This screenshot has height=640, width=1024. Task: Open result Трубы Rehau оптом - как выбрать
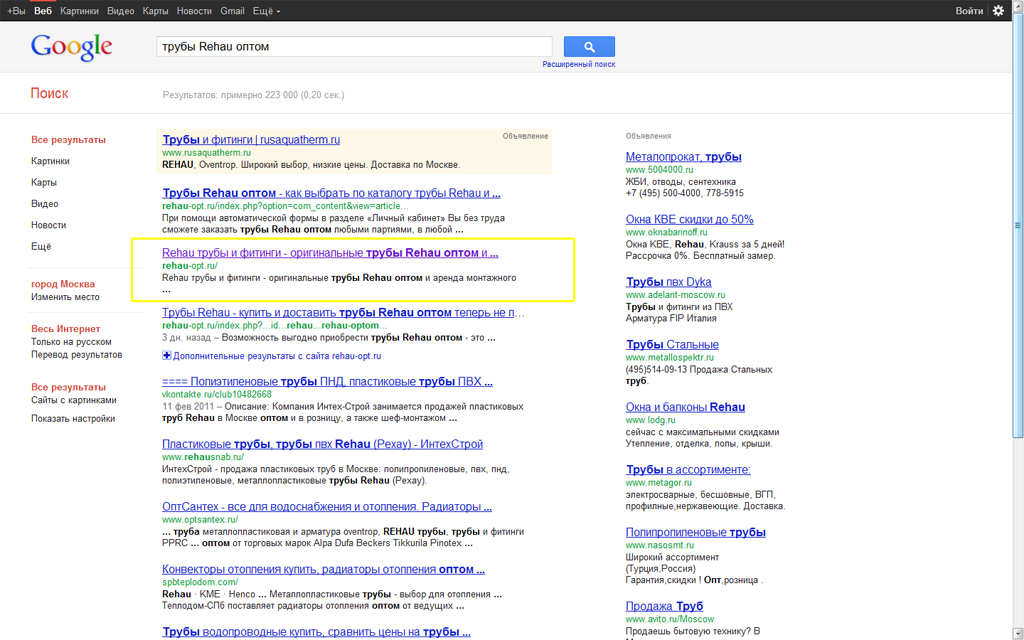(331, 193)
